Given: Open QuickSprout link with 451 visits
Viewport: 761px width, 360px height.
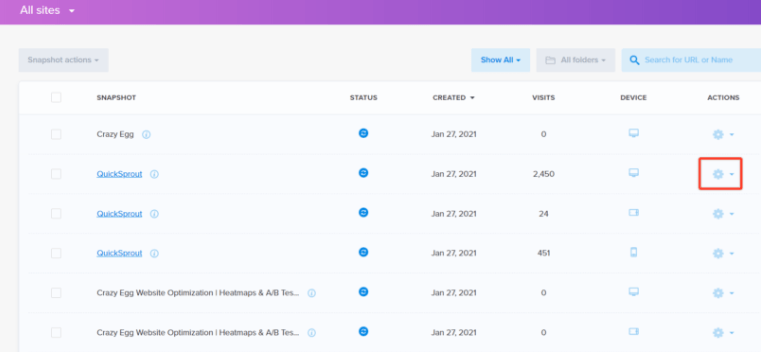Looking at the screenshot, I should click(119, 253).
